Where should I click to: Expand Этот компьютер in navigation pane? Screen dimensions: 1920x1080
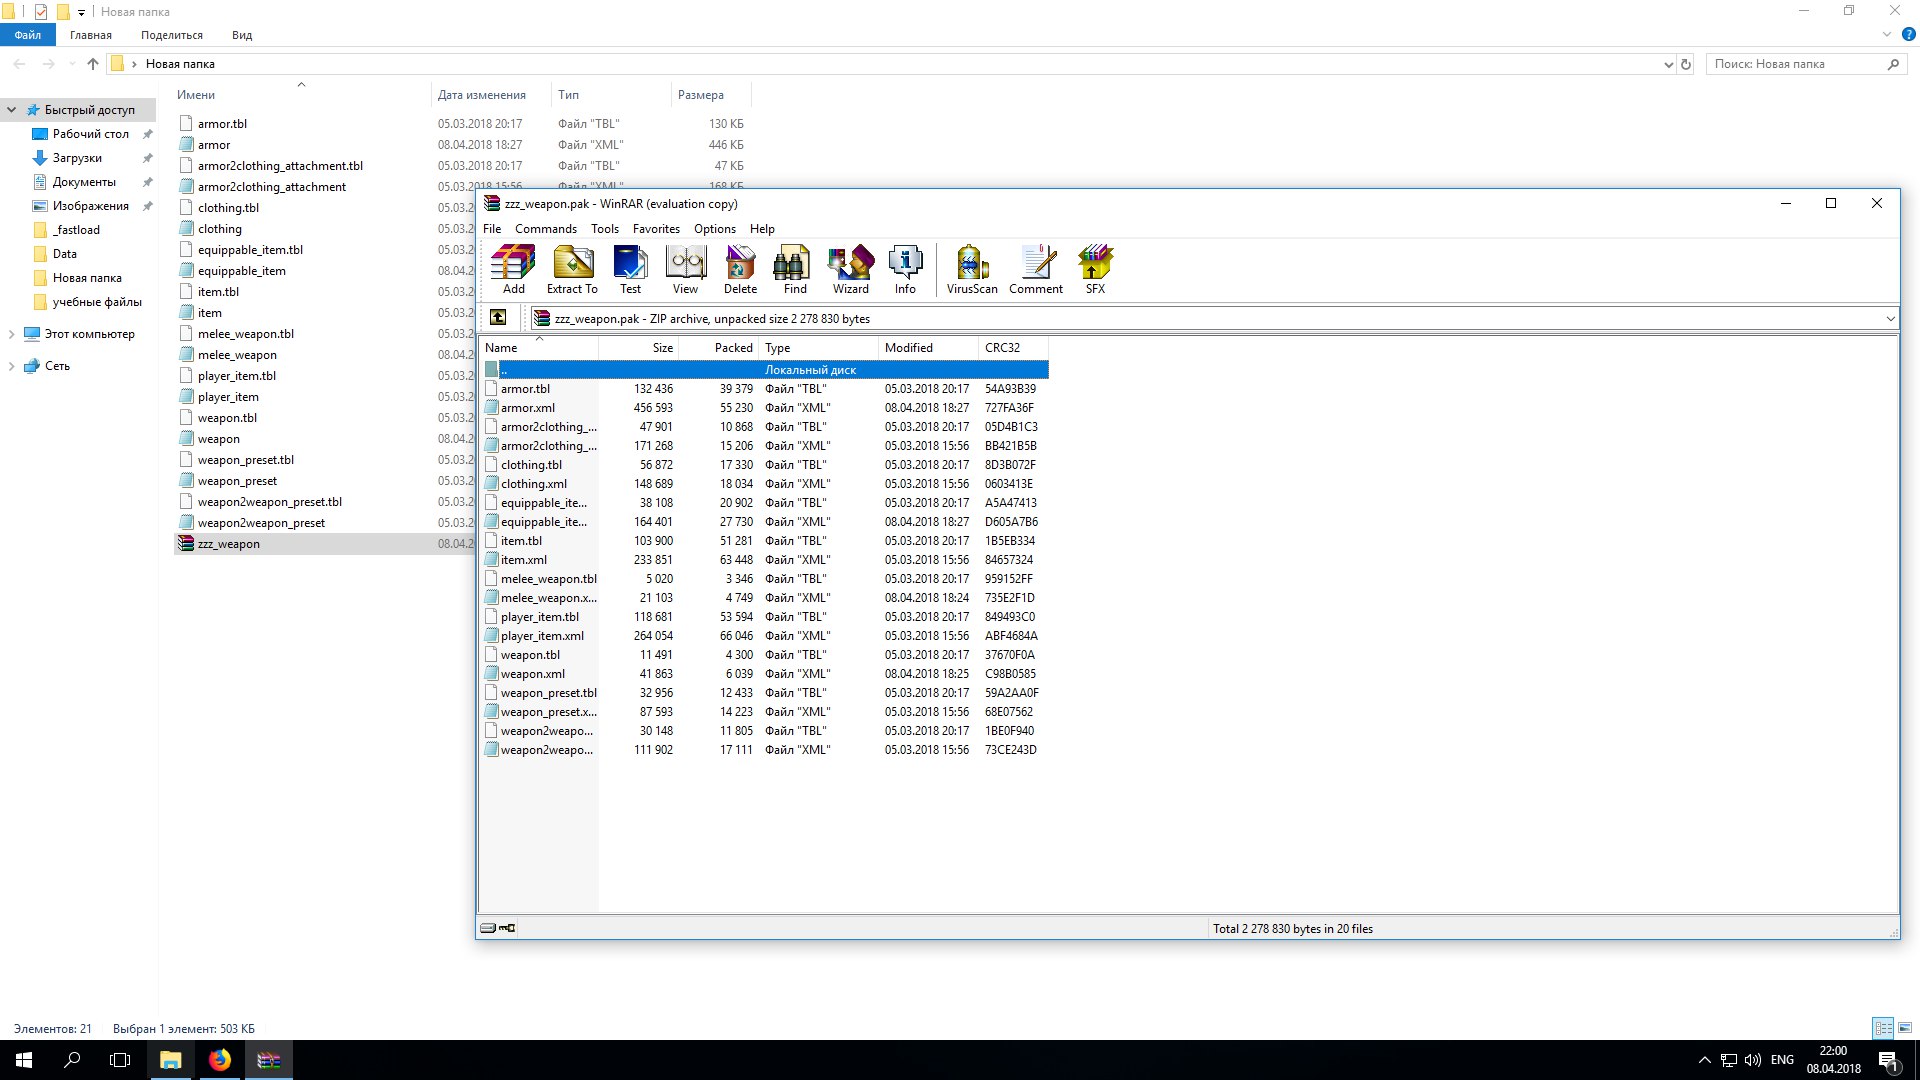pos(11,334)
